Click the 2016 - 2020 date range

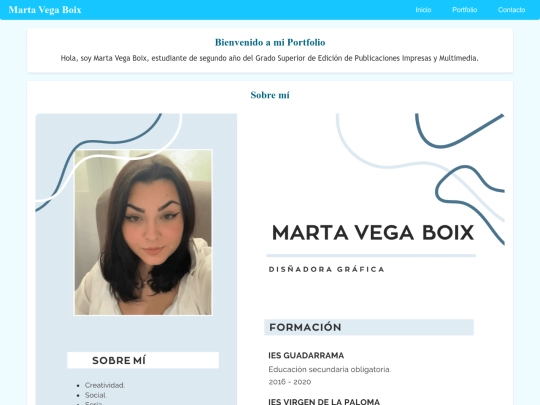coord(290,382)
